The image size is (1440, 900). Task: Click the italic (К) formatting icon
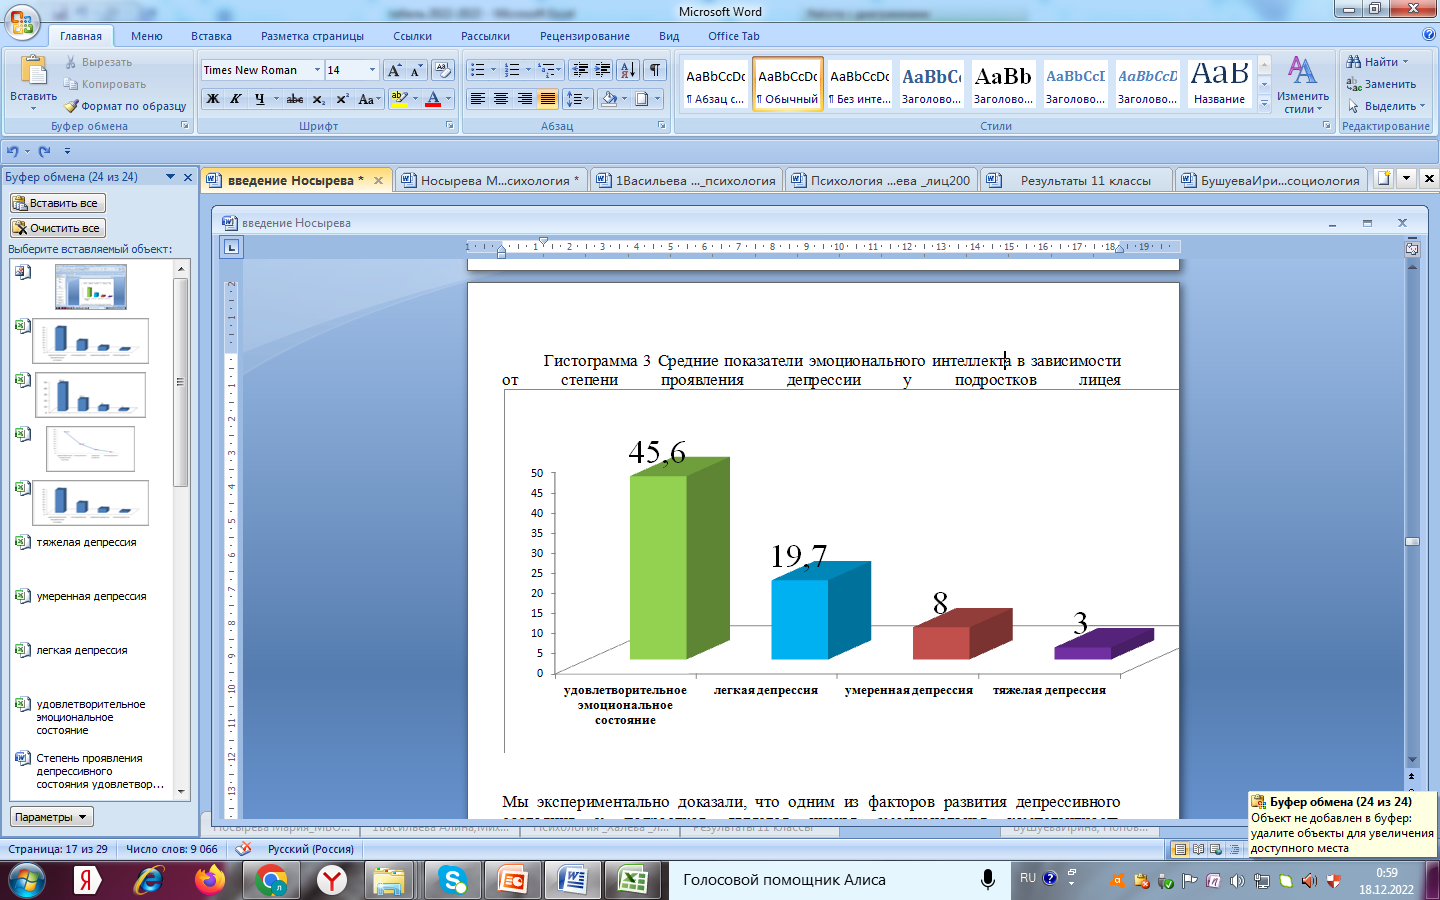click(236, 99)
